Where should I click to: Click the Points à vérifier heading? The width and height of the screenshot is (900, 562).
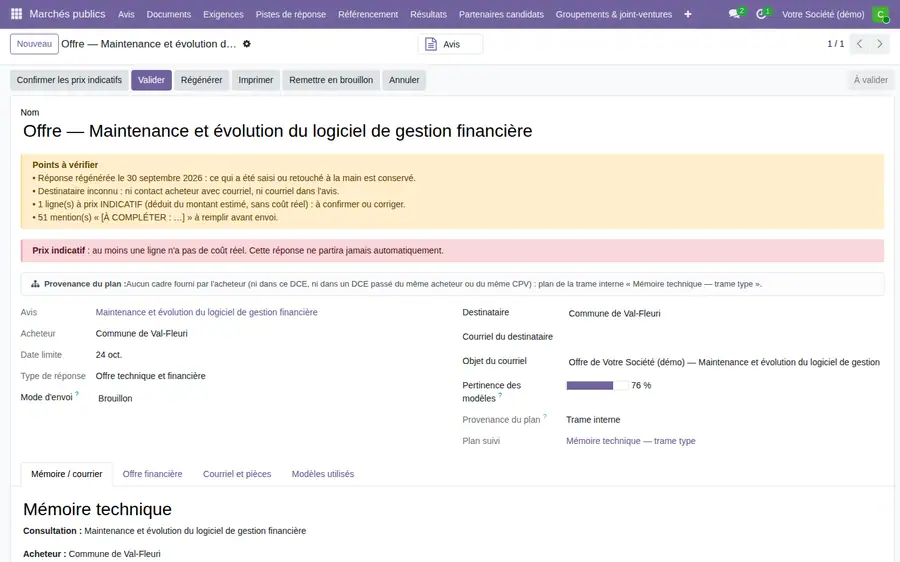(65, 165)
